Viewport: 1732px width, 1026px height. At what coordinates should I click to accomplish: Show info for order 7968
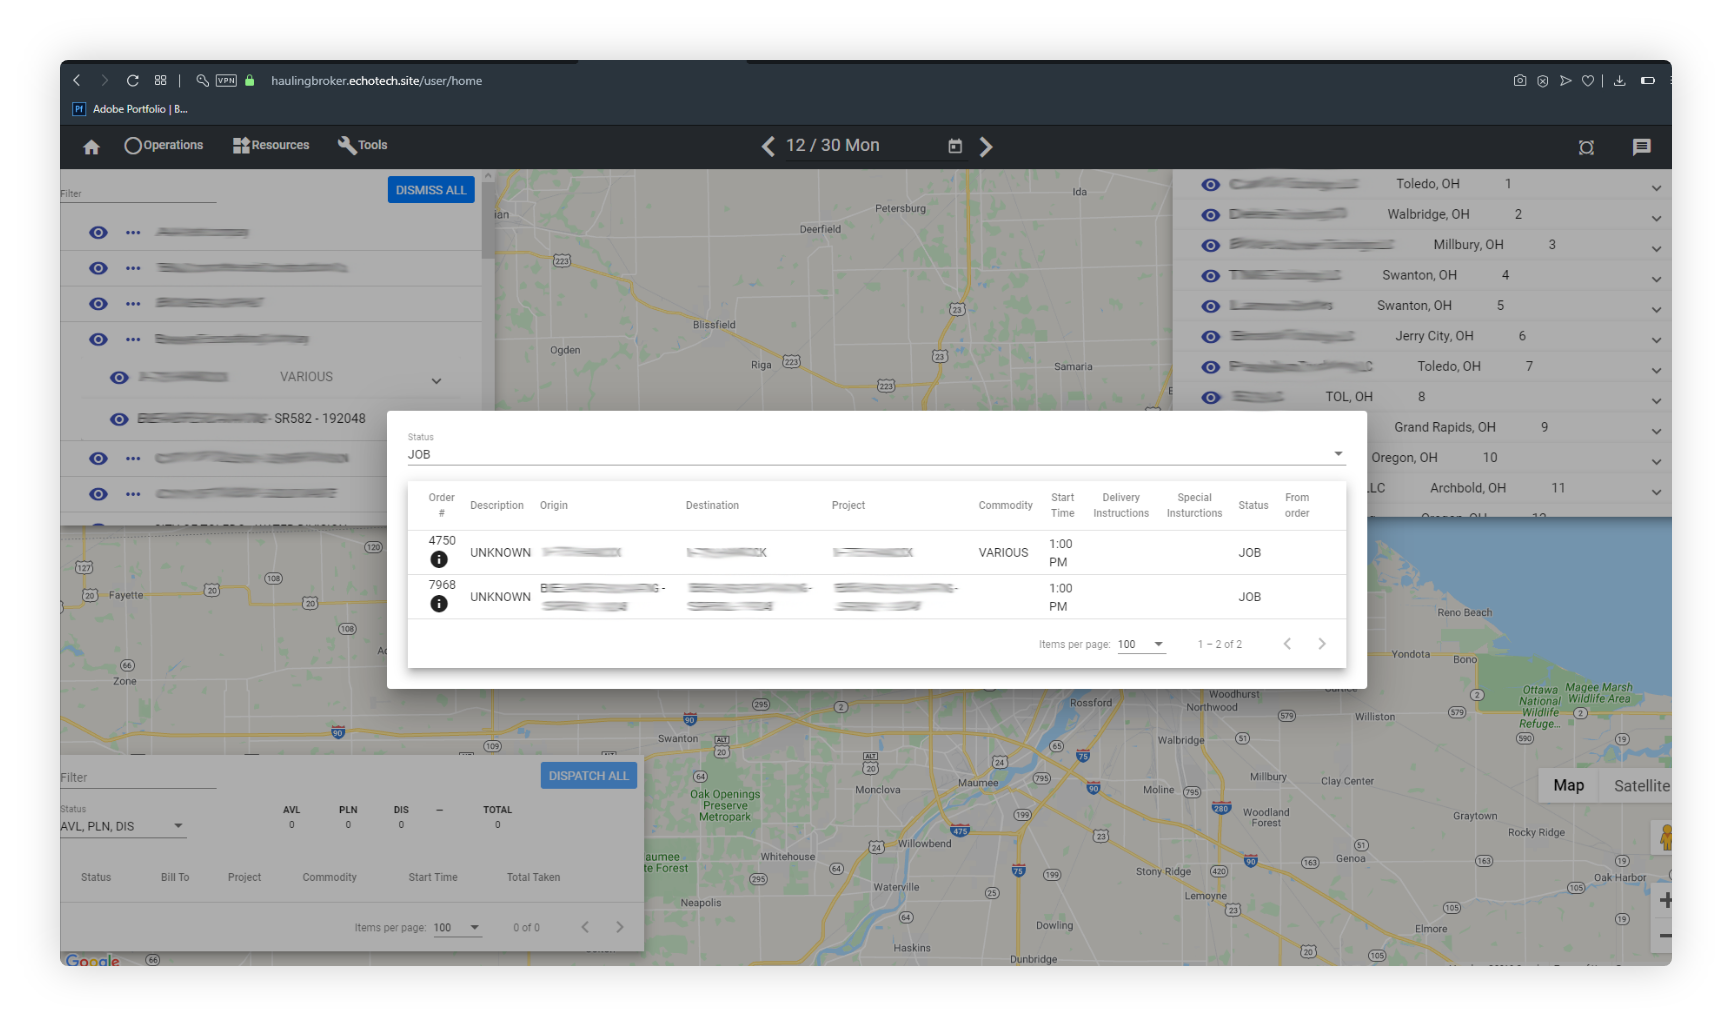[439, 604]
